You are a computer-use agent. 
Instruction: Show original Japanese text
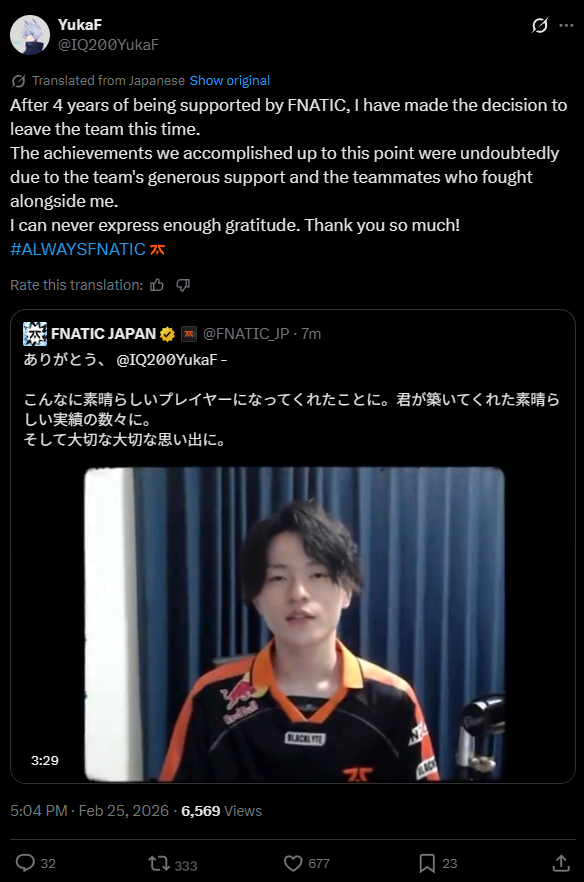point(230,80)
